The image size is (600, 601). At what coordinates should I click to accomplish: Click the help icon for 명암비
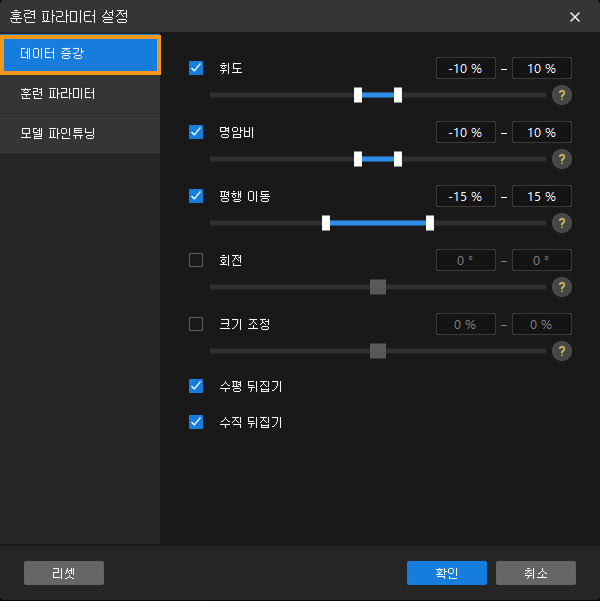click(x=563, y=159)
